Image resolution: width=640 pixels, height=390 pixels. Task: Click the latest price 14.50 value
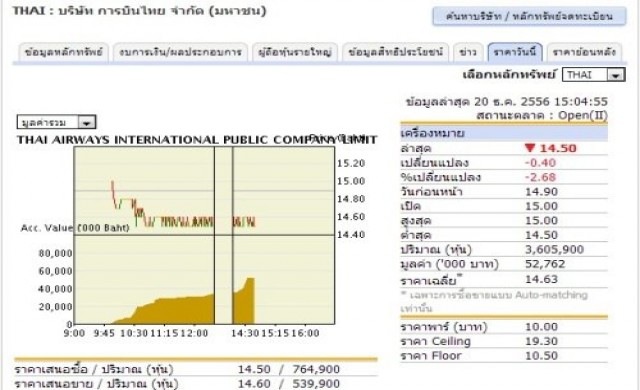[558, 148]
